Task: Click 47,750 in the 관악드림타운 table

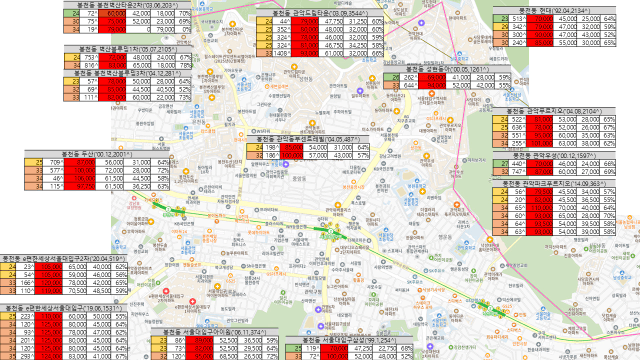Action: 331,21
